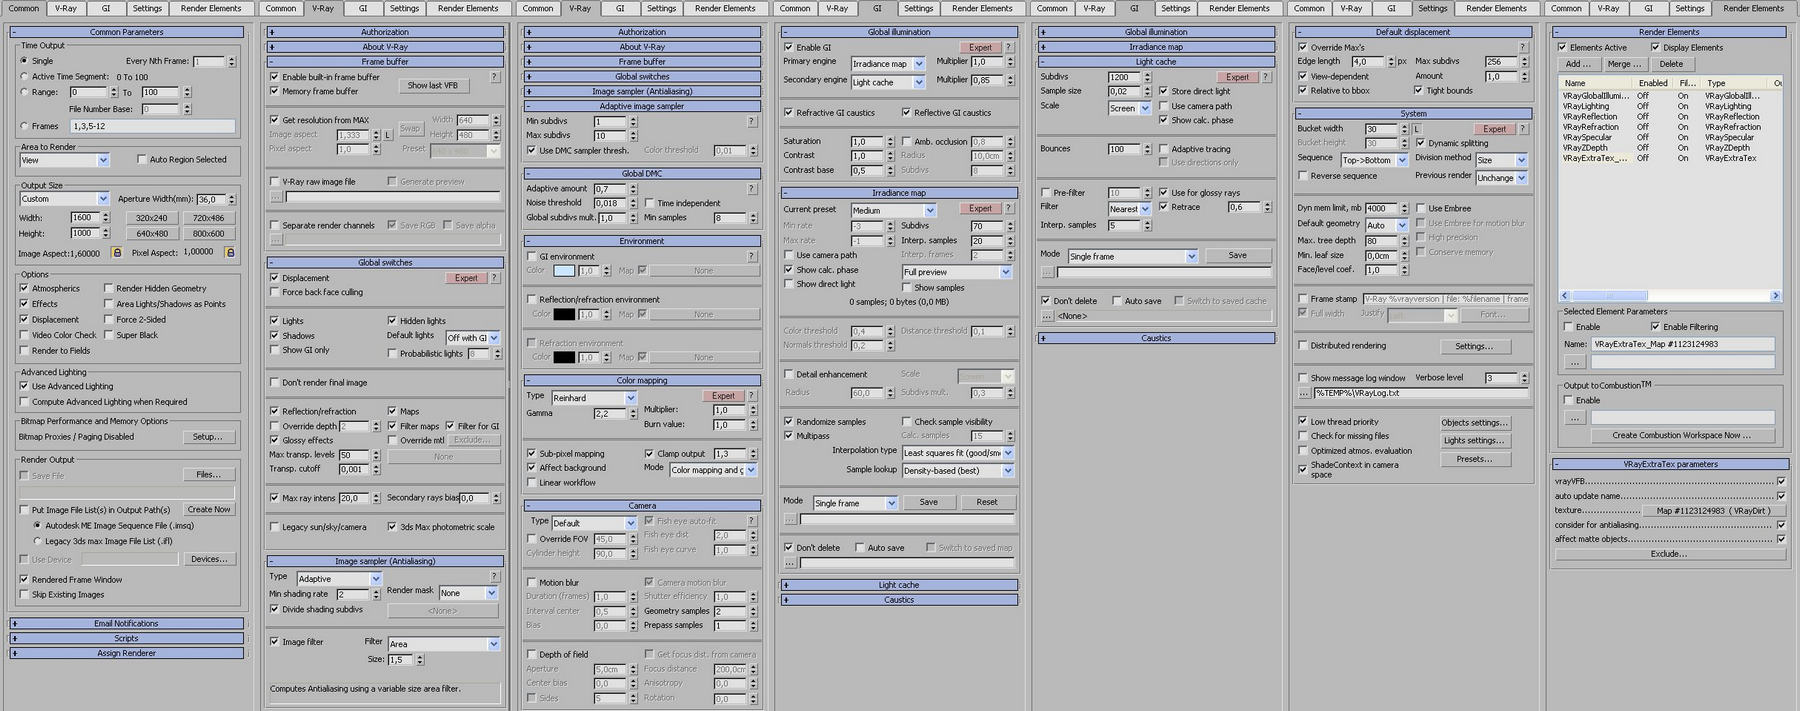Click the help question mark beside GI environment

(751, 256)
